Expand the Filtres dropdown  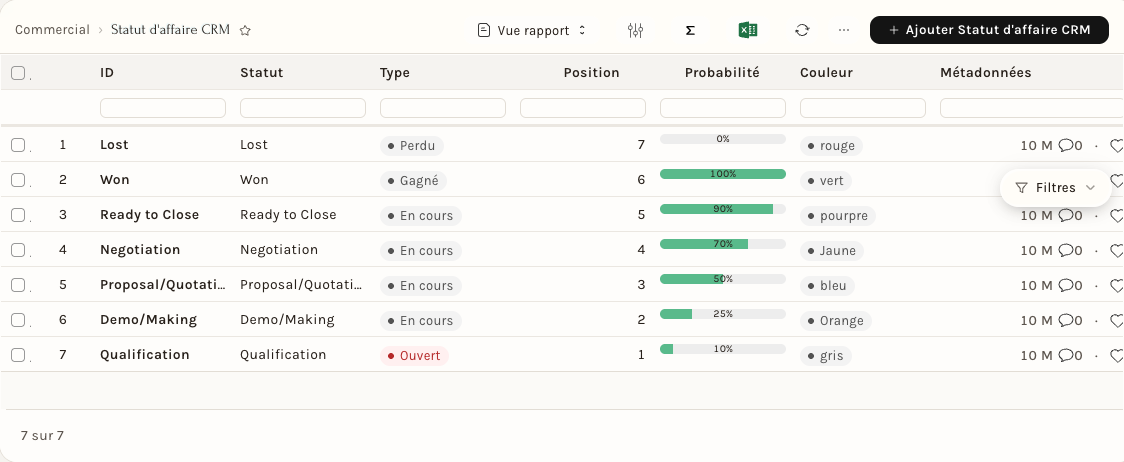(1055, 188)
